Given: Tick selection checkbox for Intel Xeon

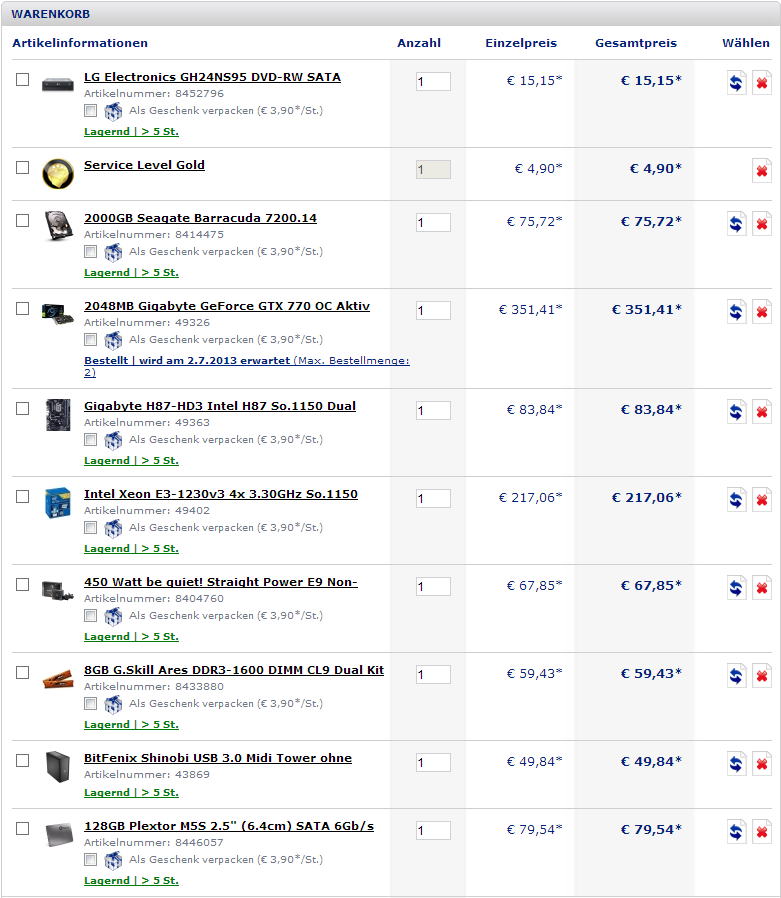Looking at the screenshot, I should pyautogui.click(x=22, y=497).
